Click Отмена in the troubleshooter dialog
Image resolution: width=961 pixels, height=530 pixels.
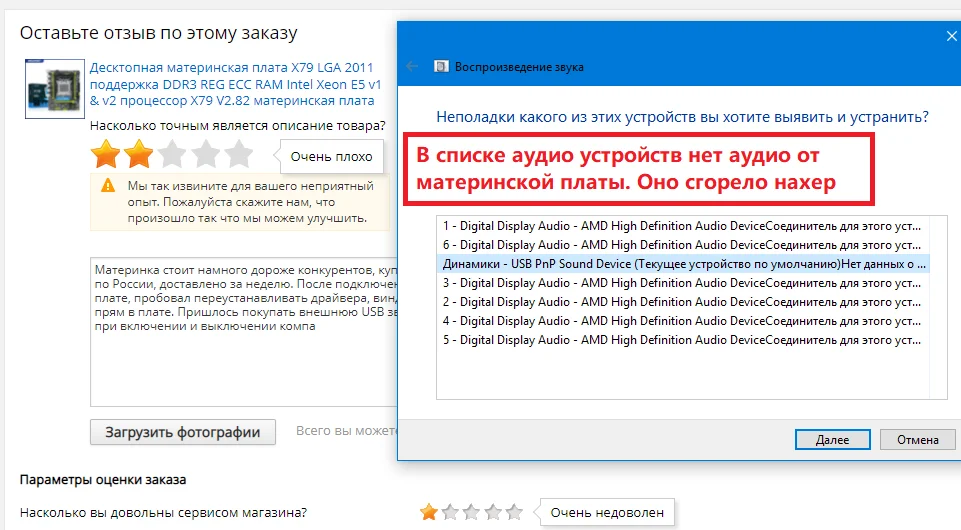[917, 440]
